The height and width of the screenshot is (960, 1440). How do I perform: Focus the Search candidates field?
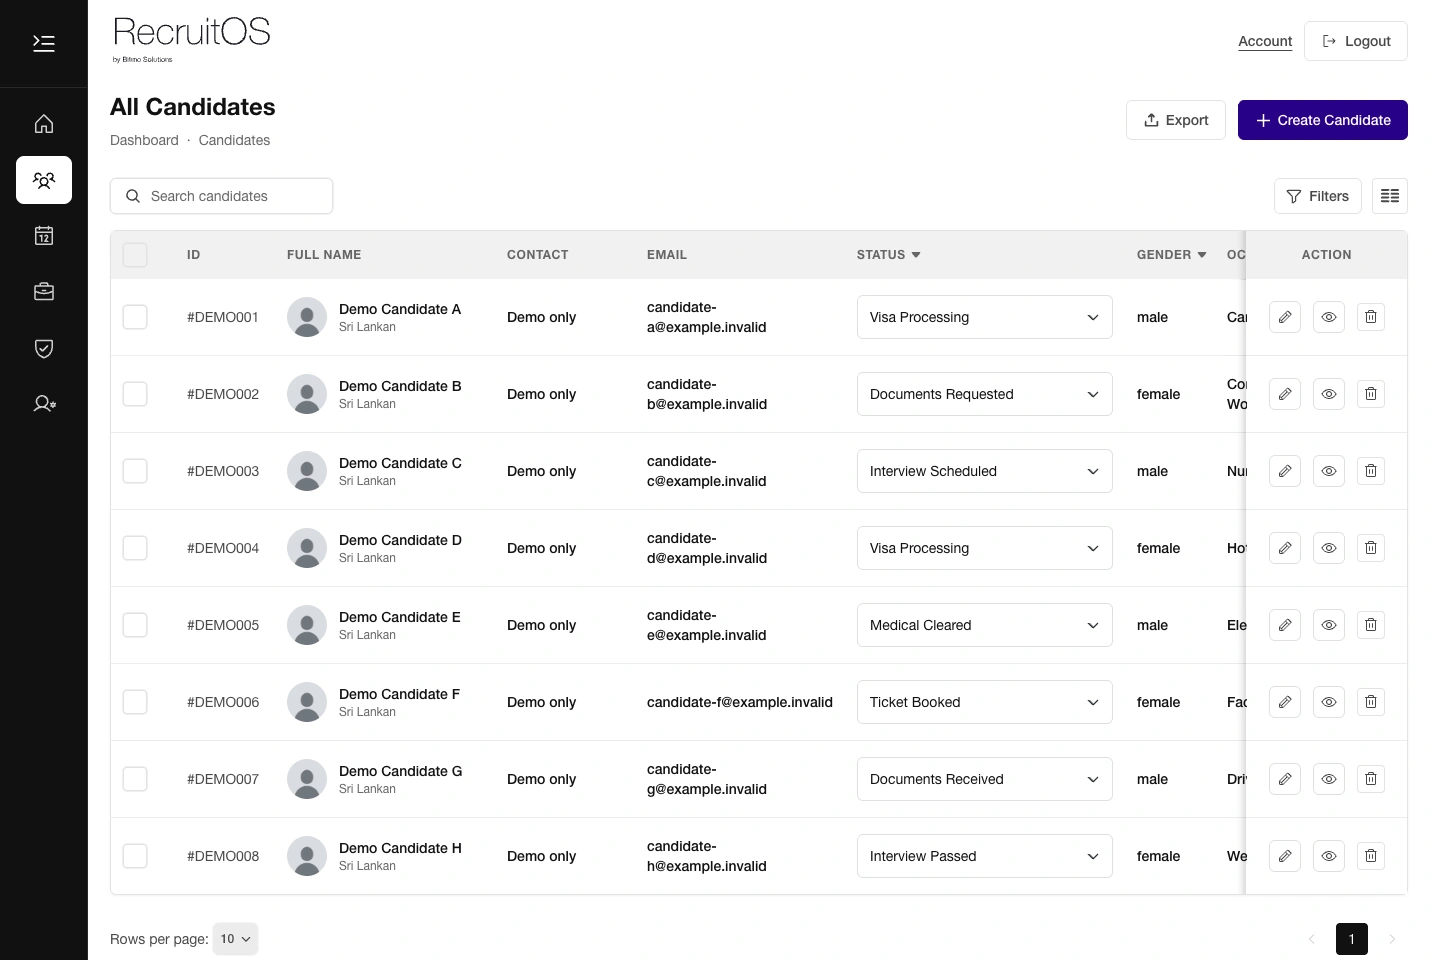tap(221, 196)
